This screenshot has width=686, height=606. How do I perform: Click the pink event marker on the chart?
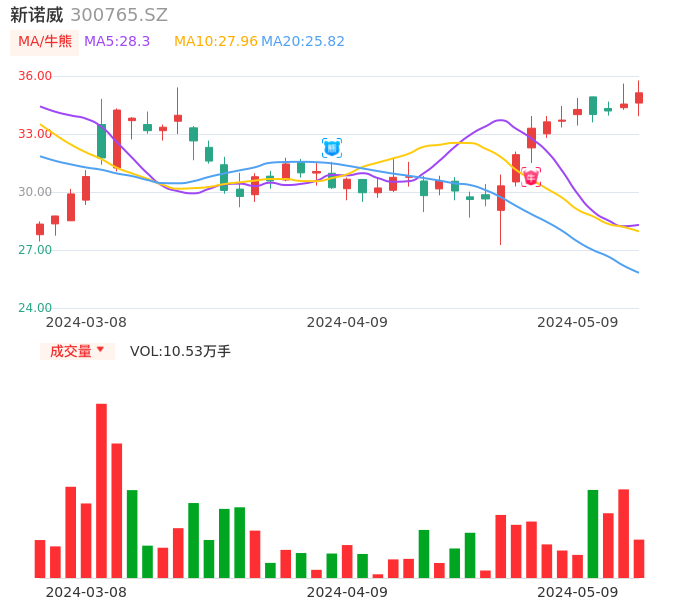[531, 177]
